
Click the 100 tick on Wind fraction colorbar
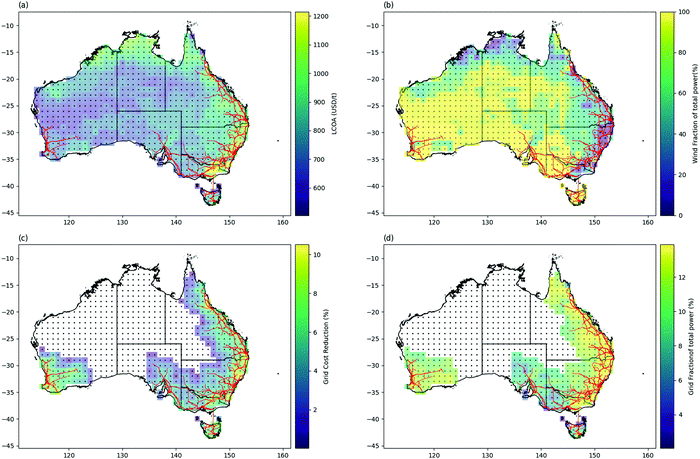point(685,12)
